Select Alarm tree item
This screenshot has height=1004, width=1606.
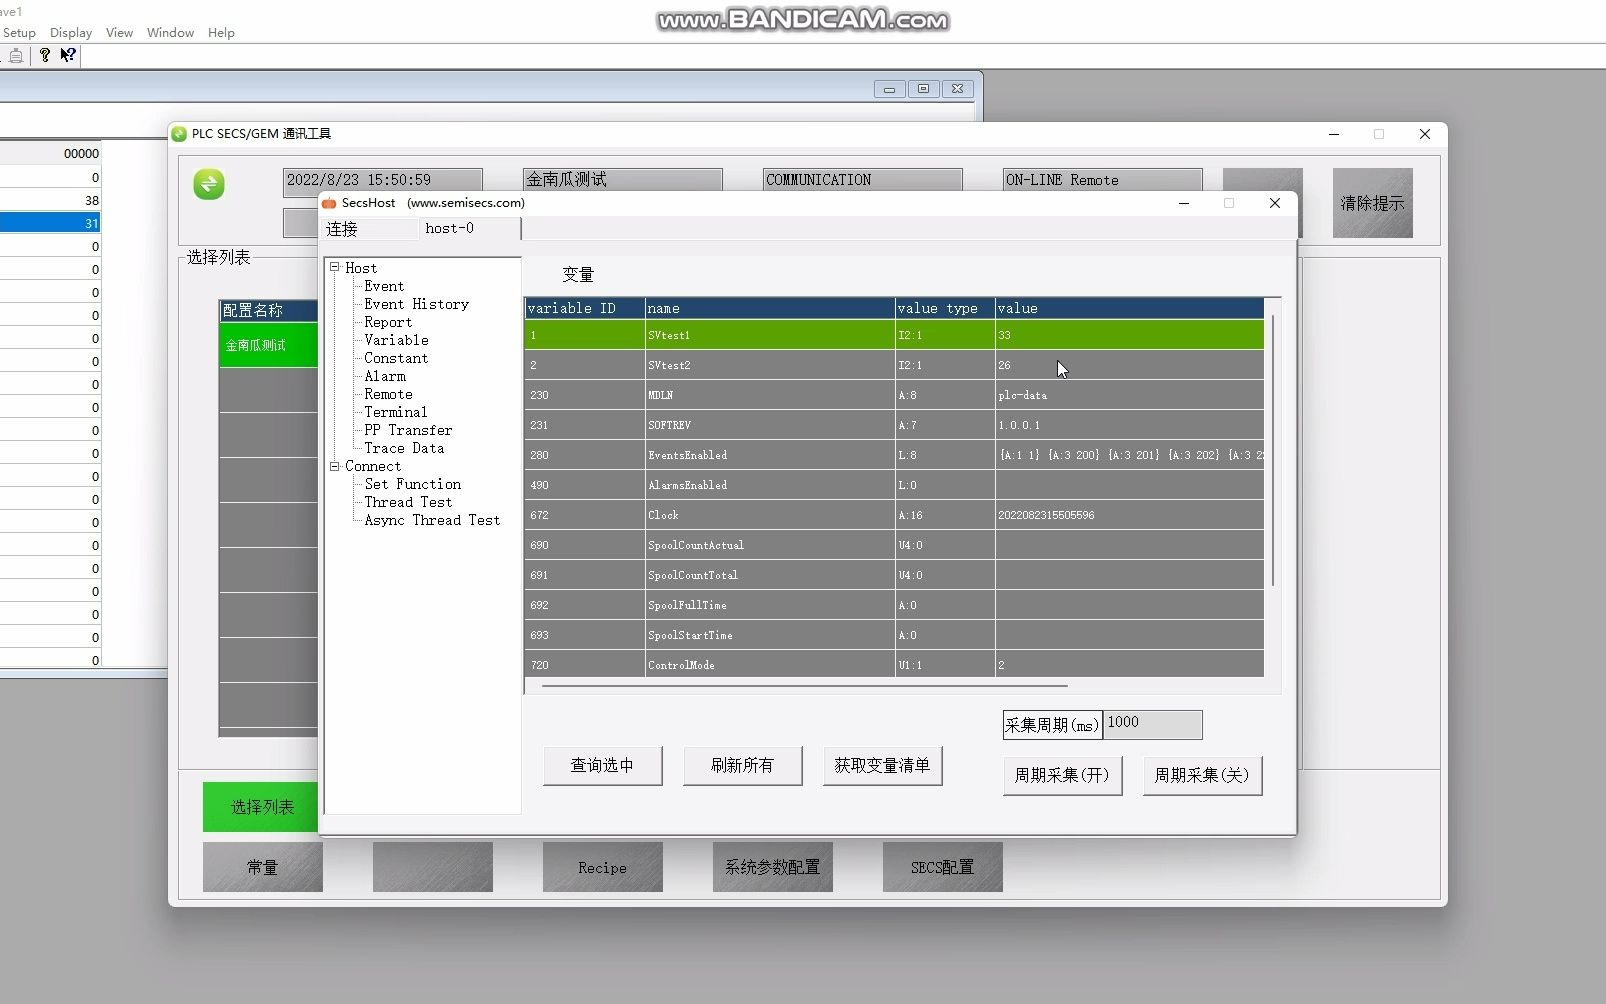385,376
